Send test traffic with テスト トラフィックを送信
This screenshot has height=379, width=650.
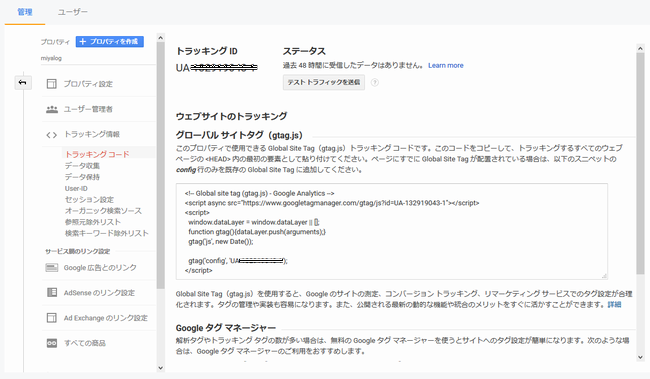(x=324, y=82)
